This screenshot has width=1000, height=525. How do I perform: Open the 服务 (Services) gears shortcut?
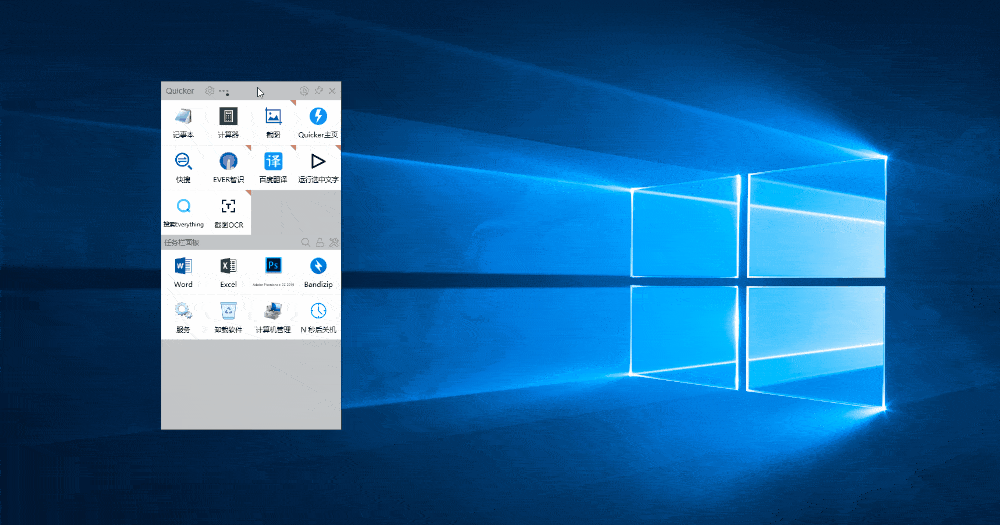coord(184,317)
